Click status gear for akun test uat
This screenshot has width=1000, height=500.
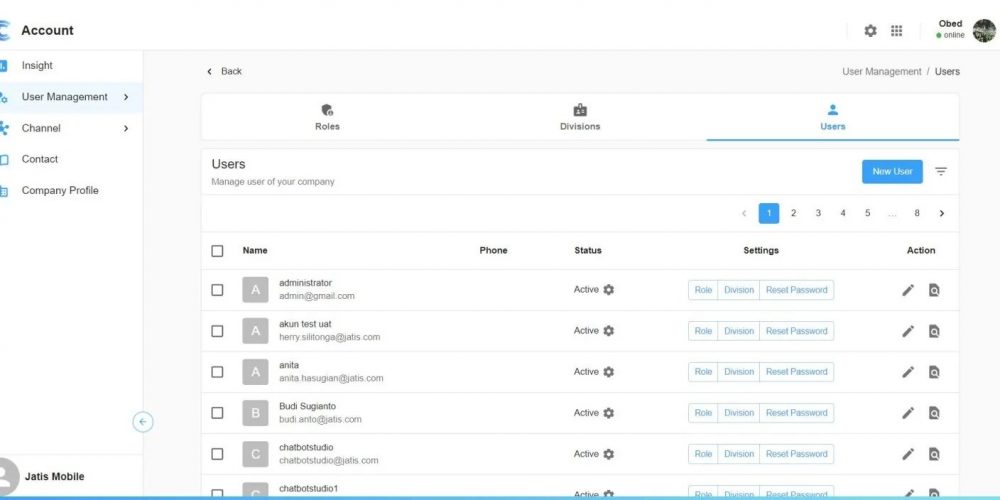(609, 331)
